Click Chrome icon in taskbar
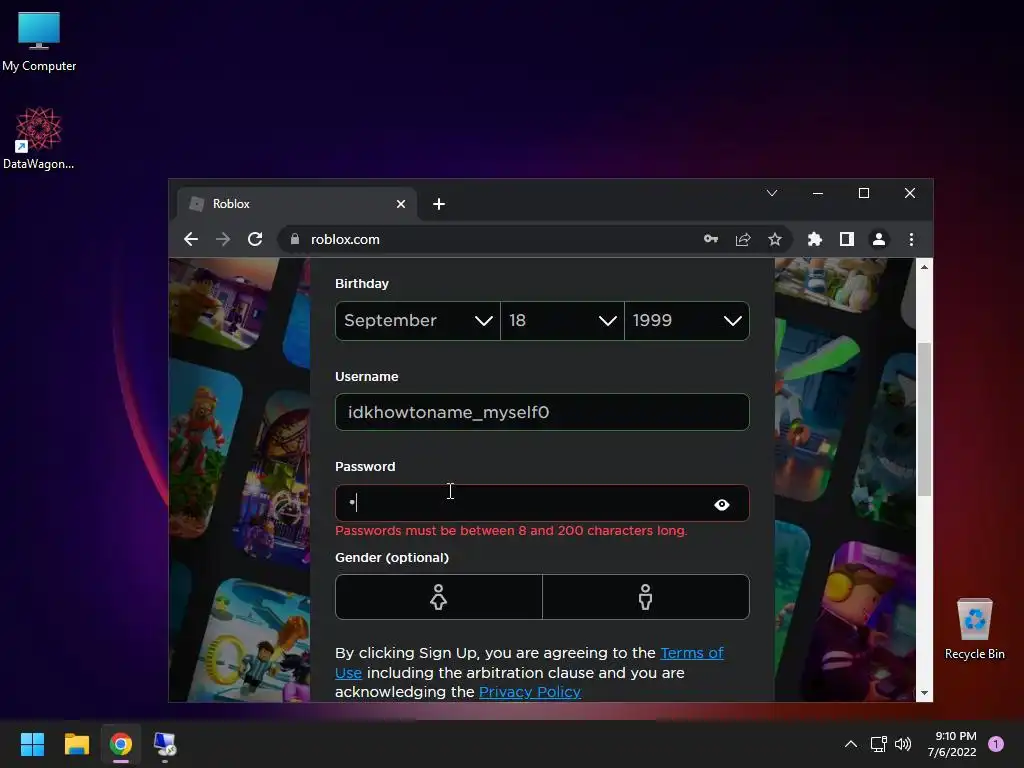The width and height of the screenshot is (1024, 768). pos(121,744)
